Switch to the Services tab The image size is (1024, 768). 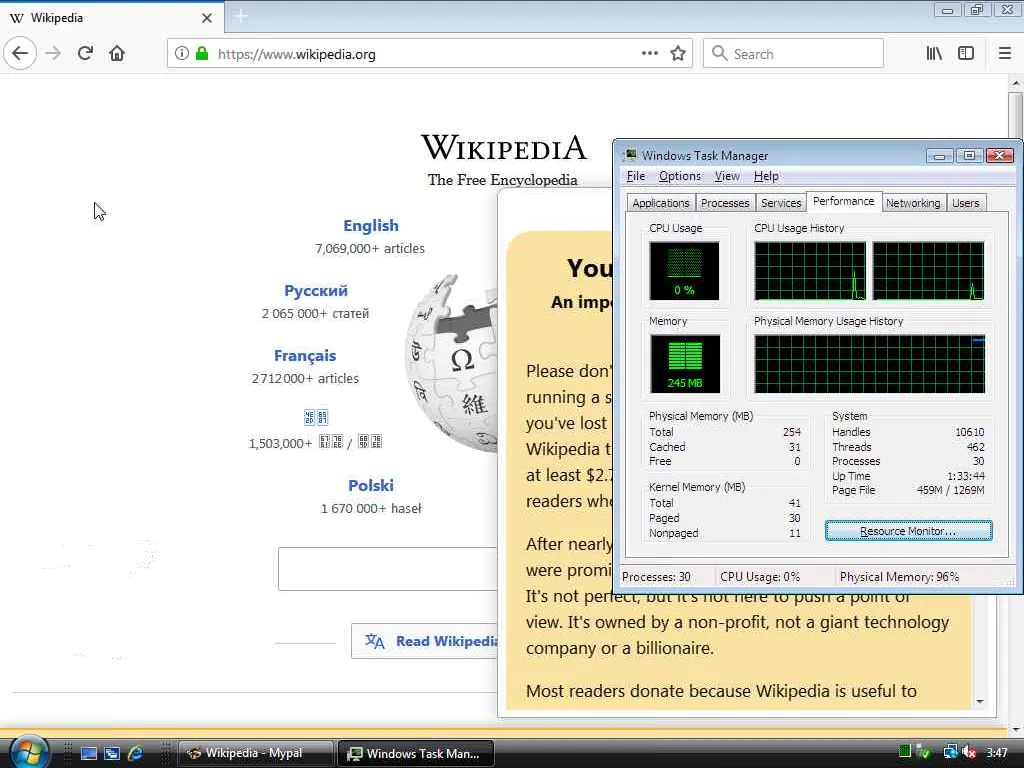[781, 203]
